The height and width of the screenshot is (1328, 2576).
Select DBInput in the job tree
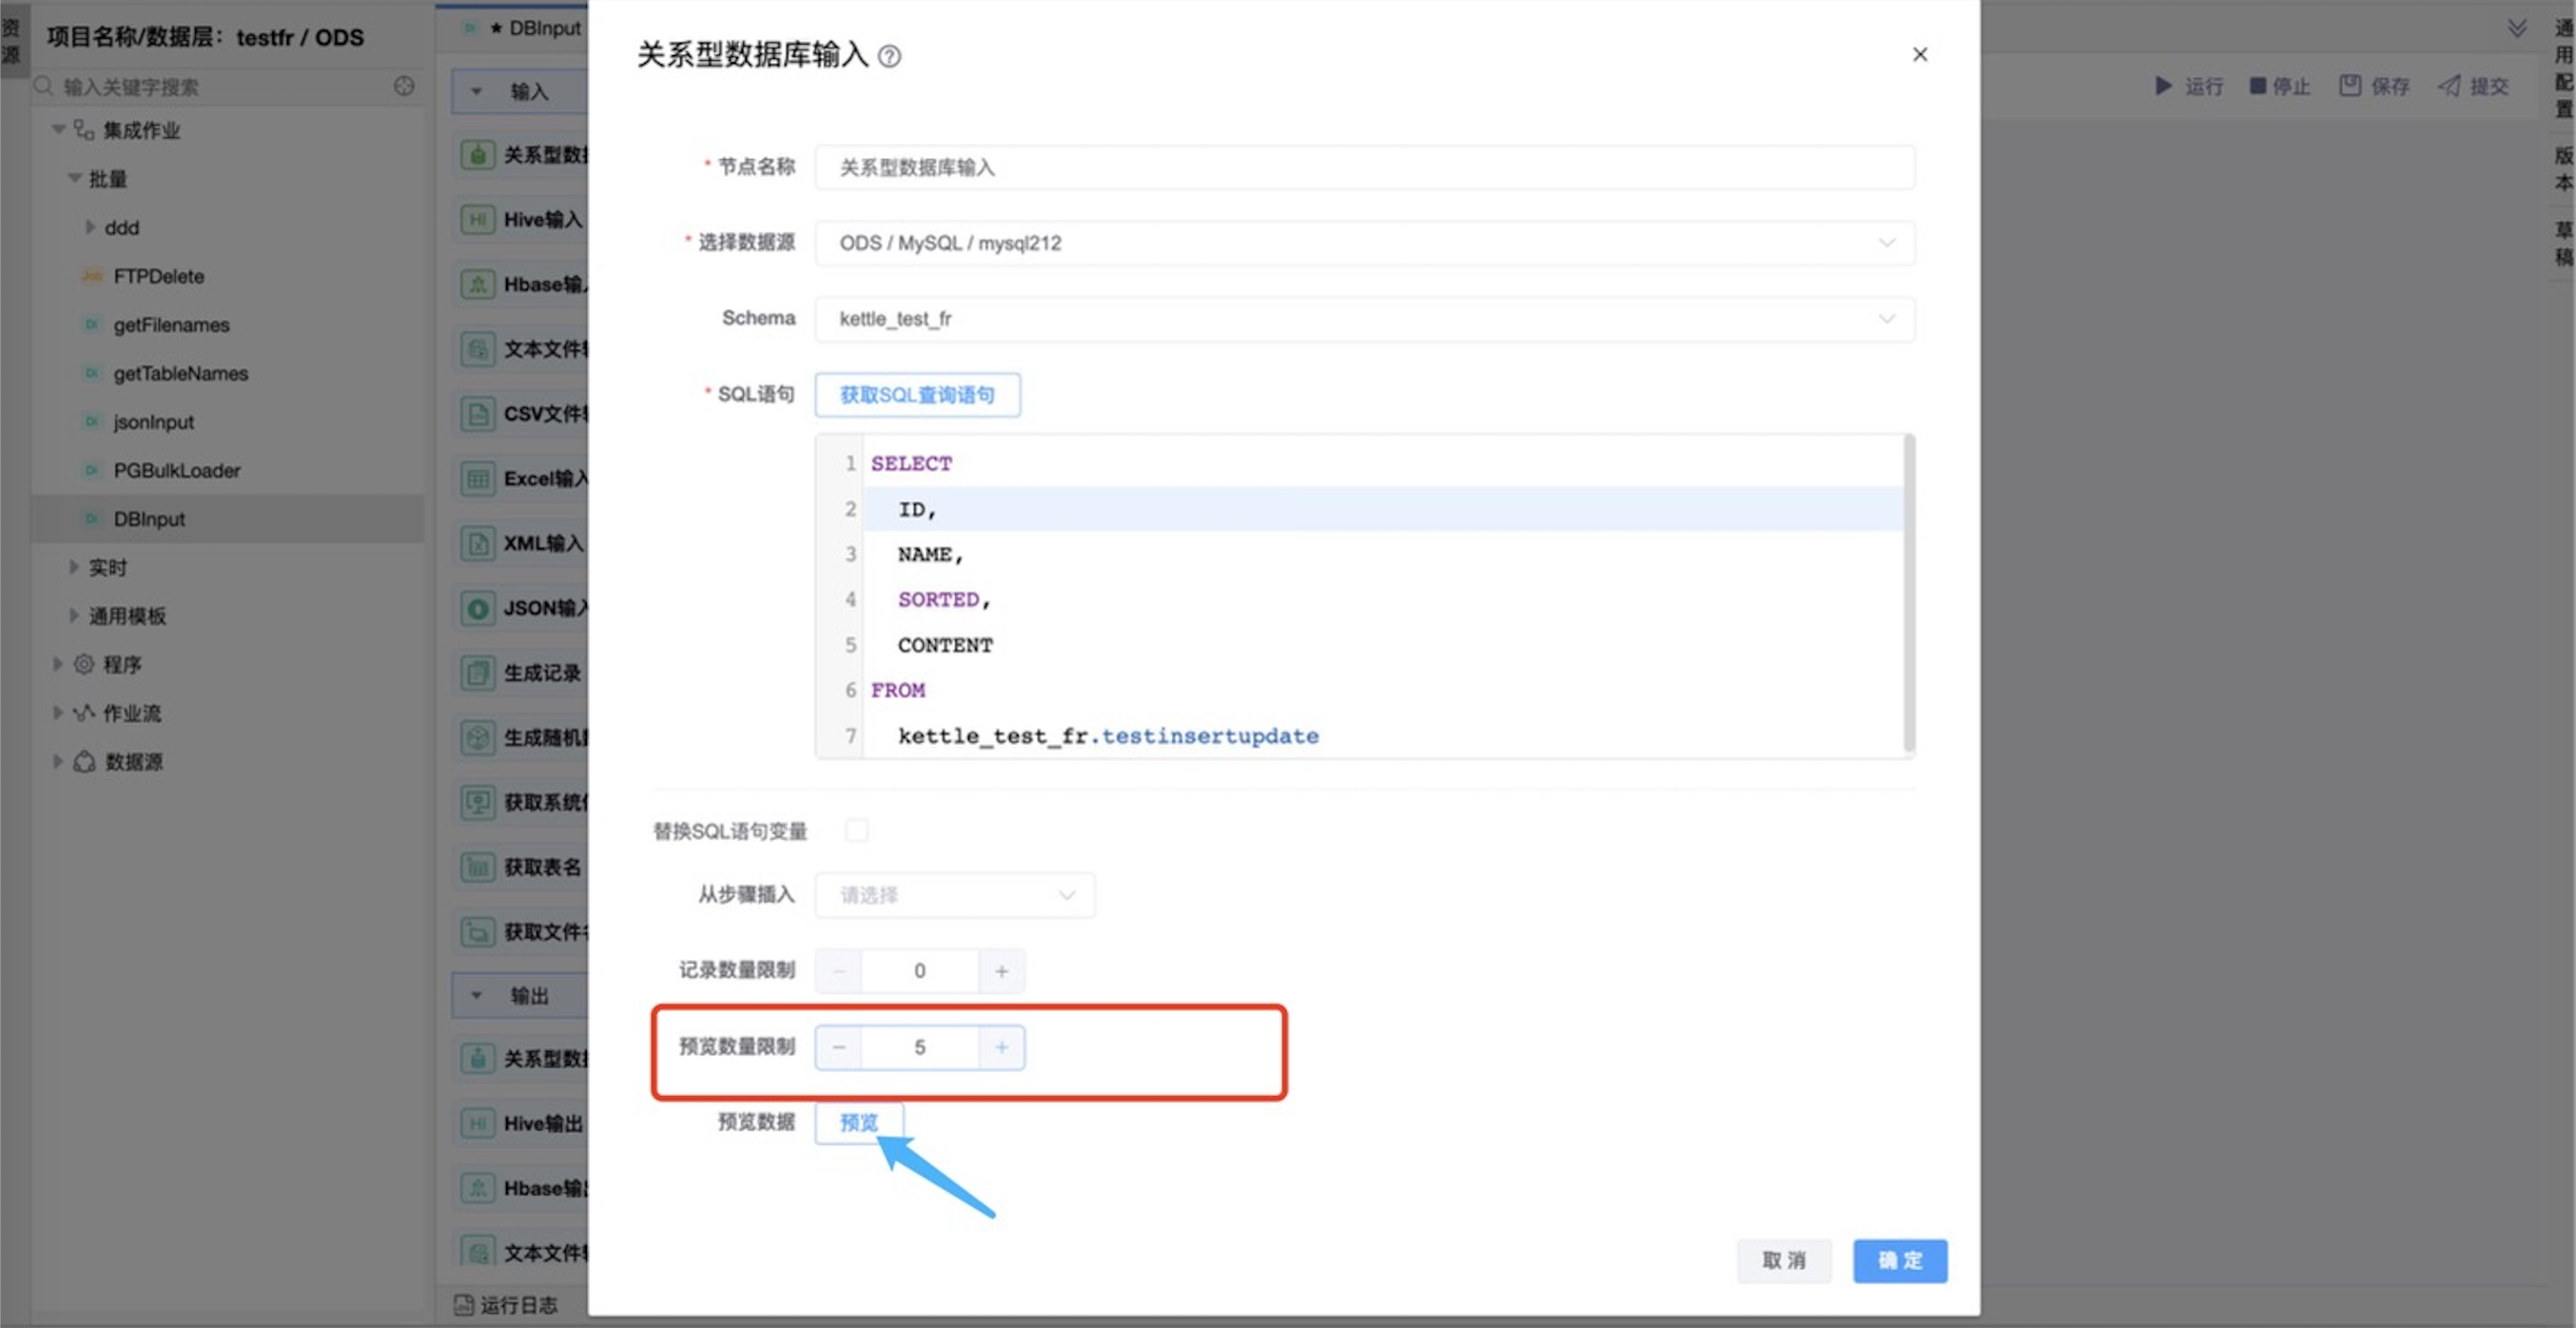pos(149,519)
